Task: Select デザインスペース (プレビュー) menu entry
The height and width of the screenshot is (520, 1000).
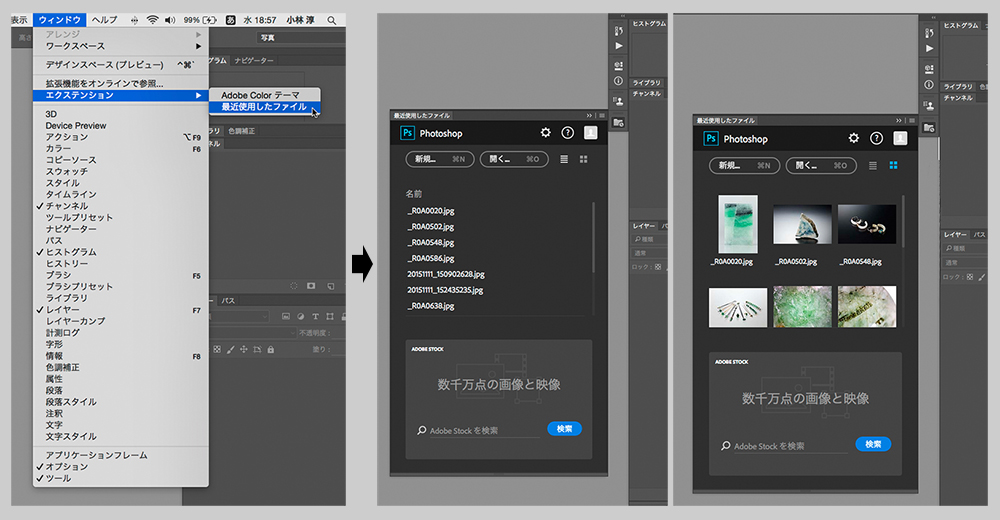Action: (x=120, y=64)
